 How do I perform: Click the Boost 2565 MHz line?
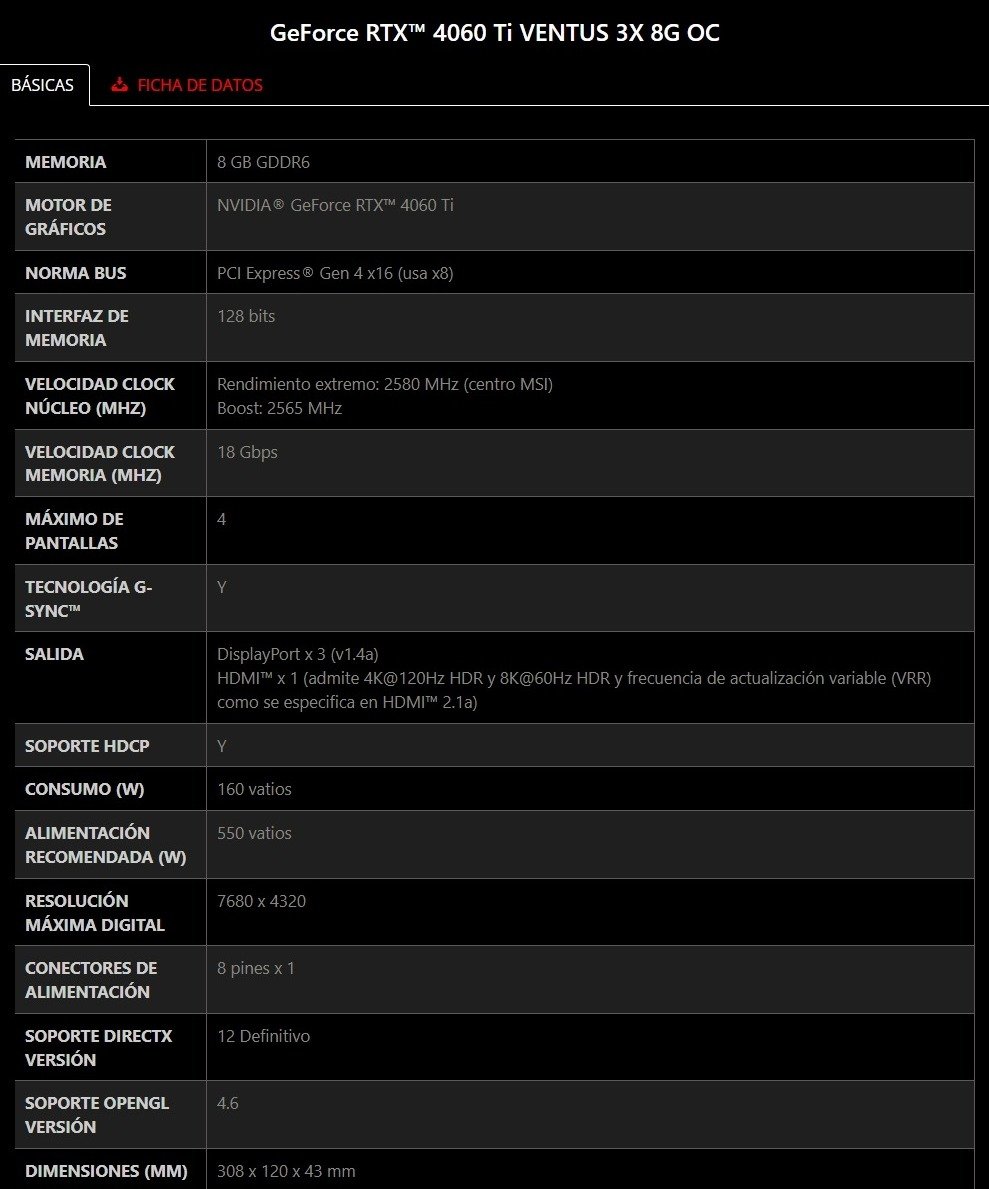click(279, 408)
